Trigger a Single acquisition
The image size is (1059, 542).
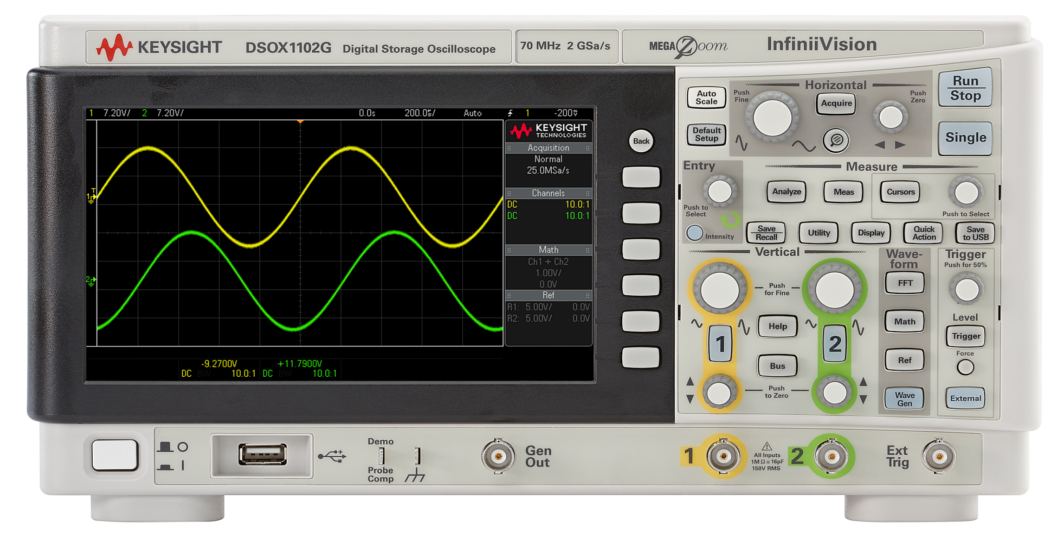pyautogui.click(x=965, y=138)
